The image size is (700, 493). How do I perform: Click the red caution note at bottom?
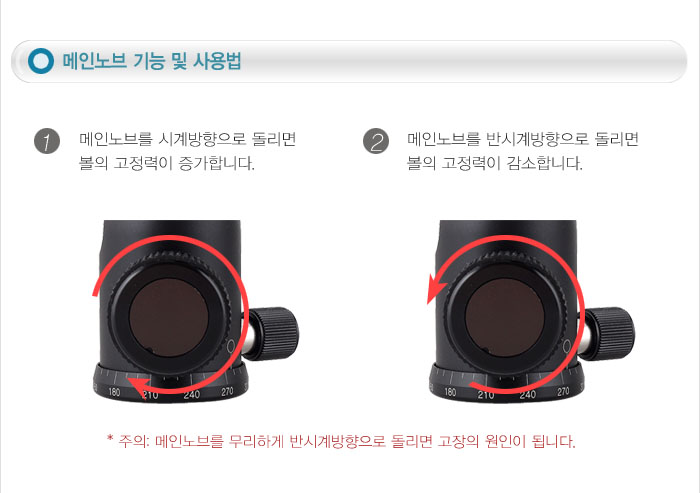coord(341,441)
